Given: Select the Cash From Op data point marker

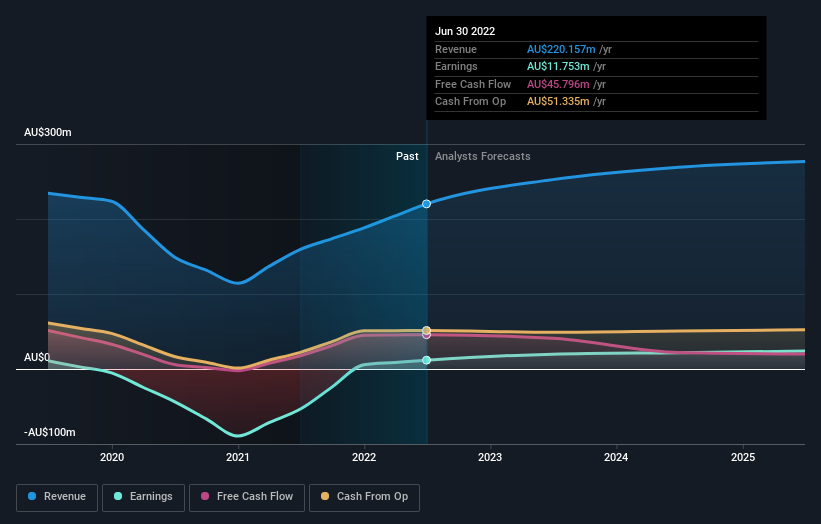Looking at the screenshot, I should 427,330.
